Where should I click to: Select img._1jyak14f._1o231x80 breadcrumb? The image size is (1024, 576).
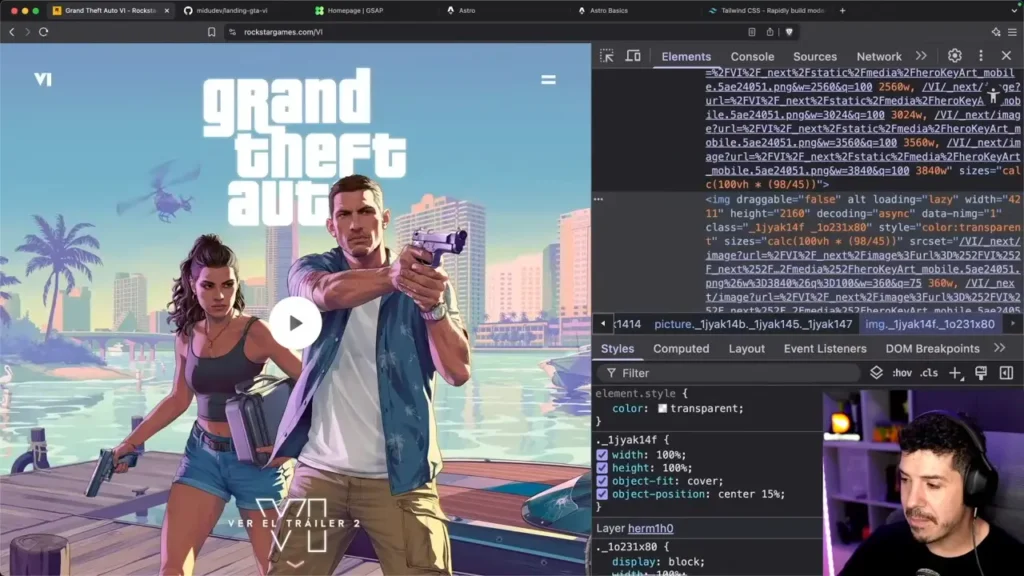point(930,324)
